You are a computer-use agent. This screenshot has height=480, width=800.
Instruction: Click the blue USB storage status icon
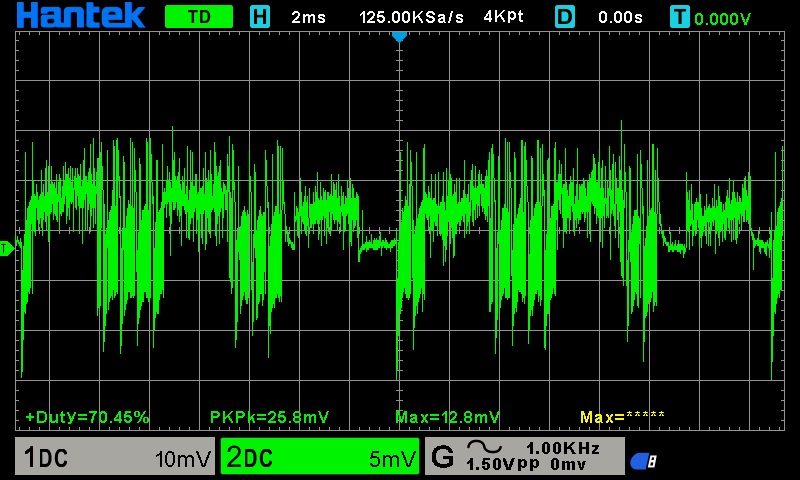643,461
